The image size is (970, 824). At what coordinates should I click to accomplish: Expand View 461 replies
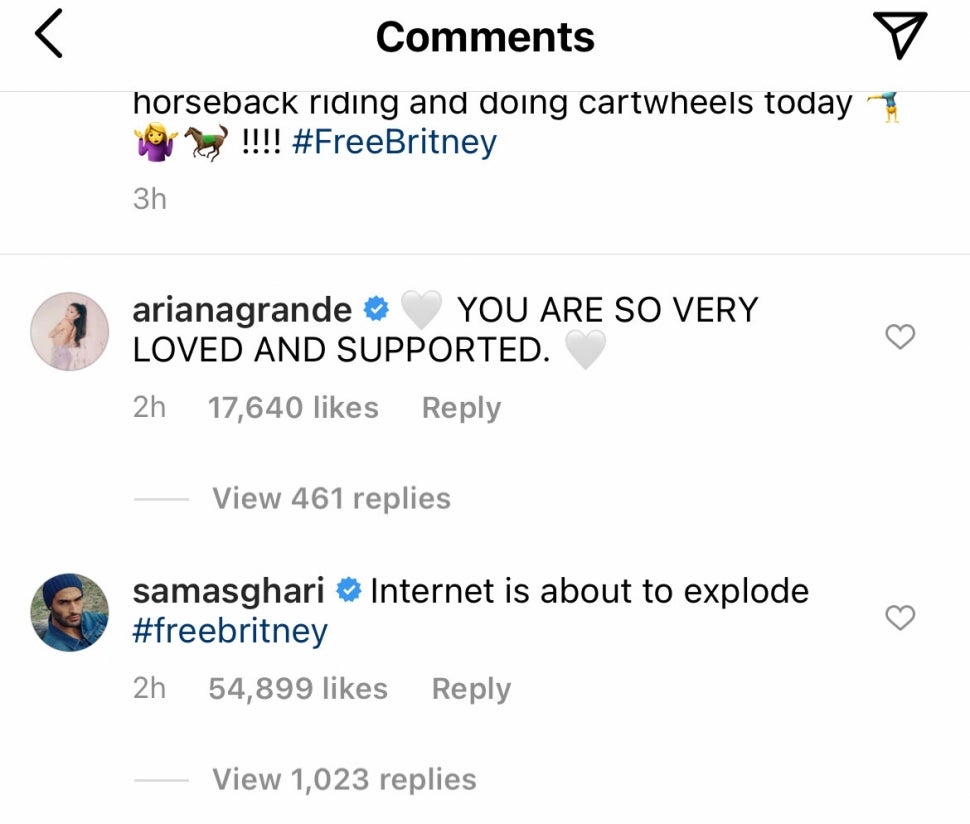[x=331, y=498]
